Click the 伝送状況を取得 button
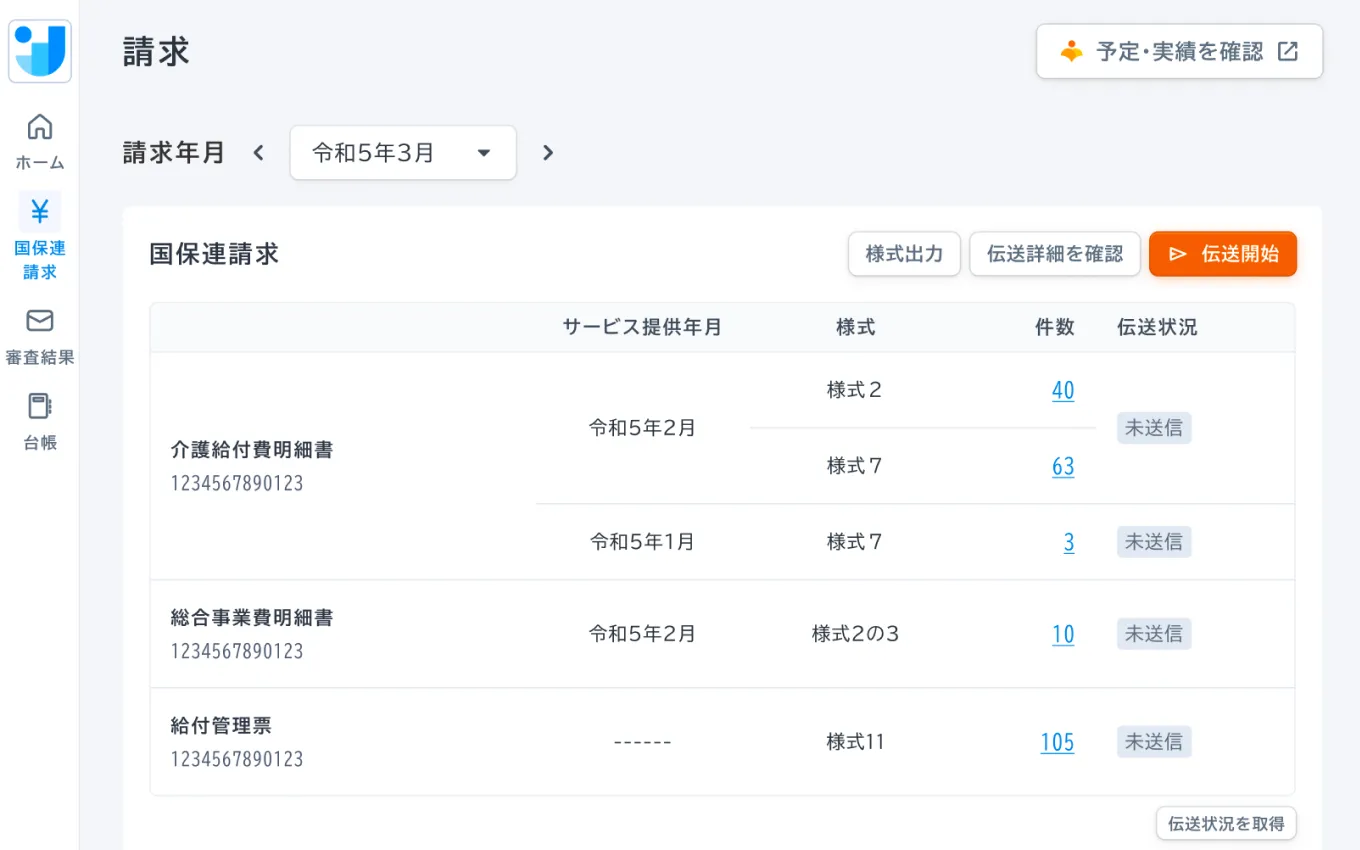 (x=1226, y=823)
